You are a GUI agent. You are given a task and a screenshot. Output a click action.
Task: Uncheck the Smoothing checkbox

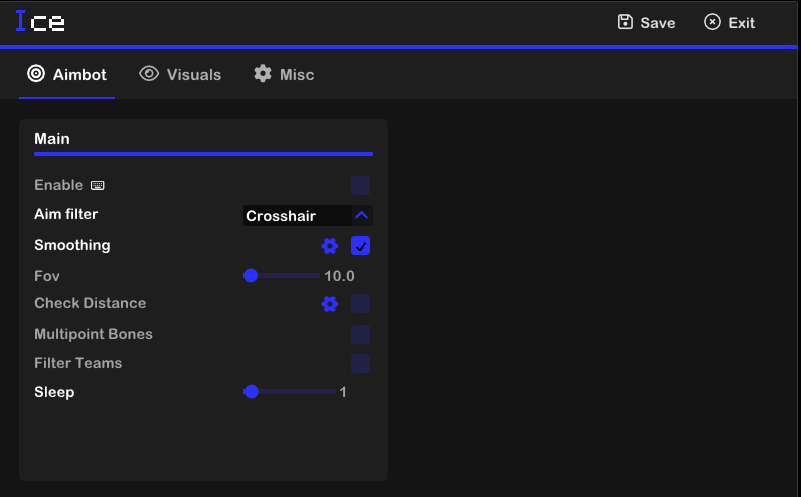coord(360,246)
